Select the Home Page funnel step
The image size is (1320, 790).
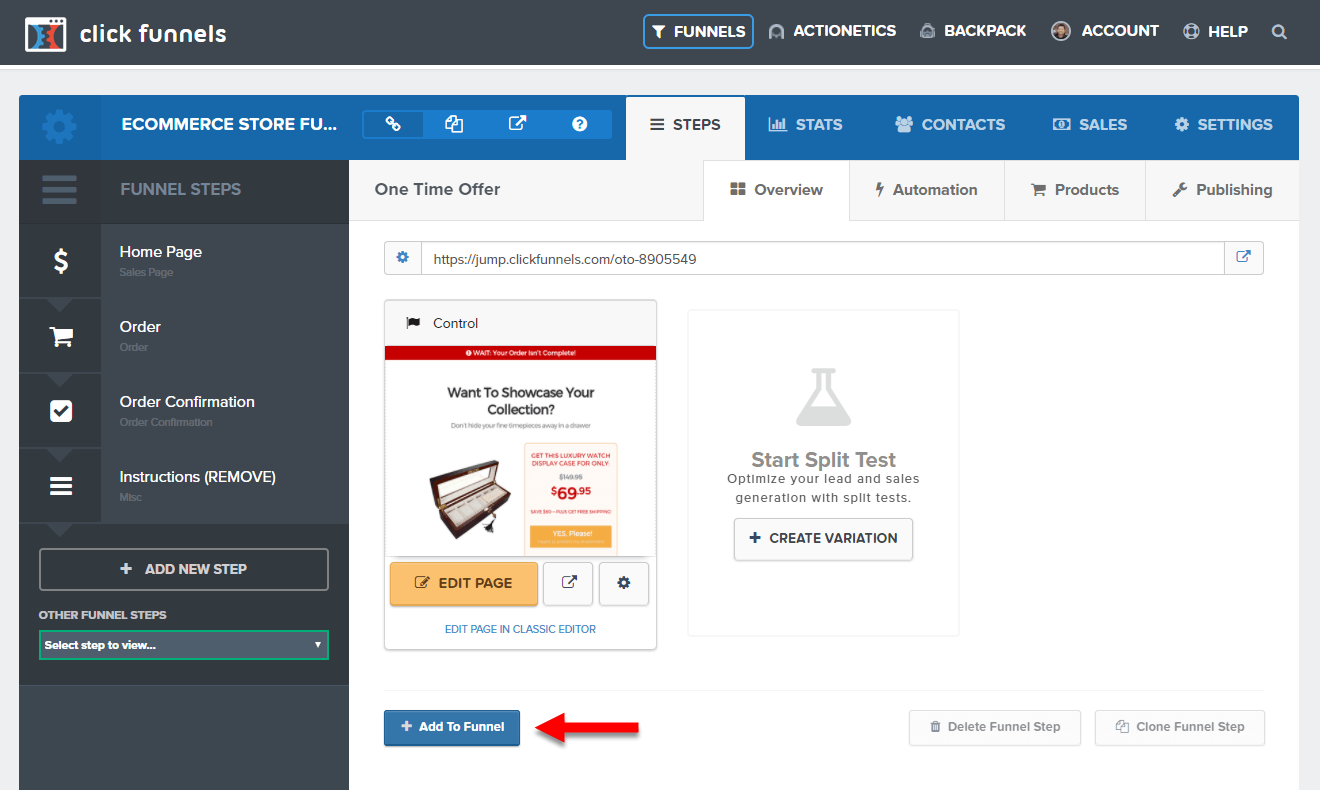[x=184, y=260]
